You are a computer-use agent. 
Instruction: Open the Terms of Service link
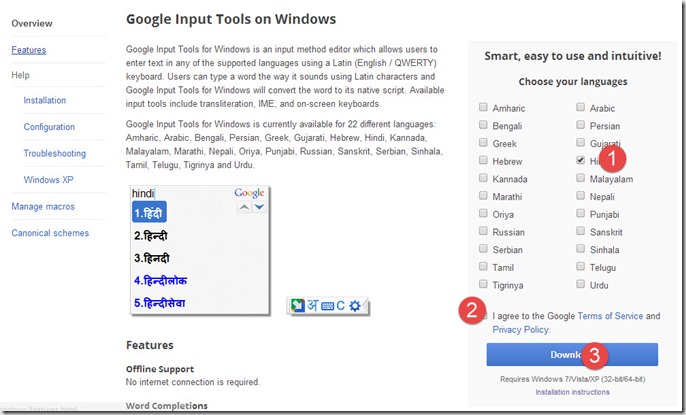[610, 316]
